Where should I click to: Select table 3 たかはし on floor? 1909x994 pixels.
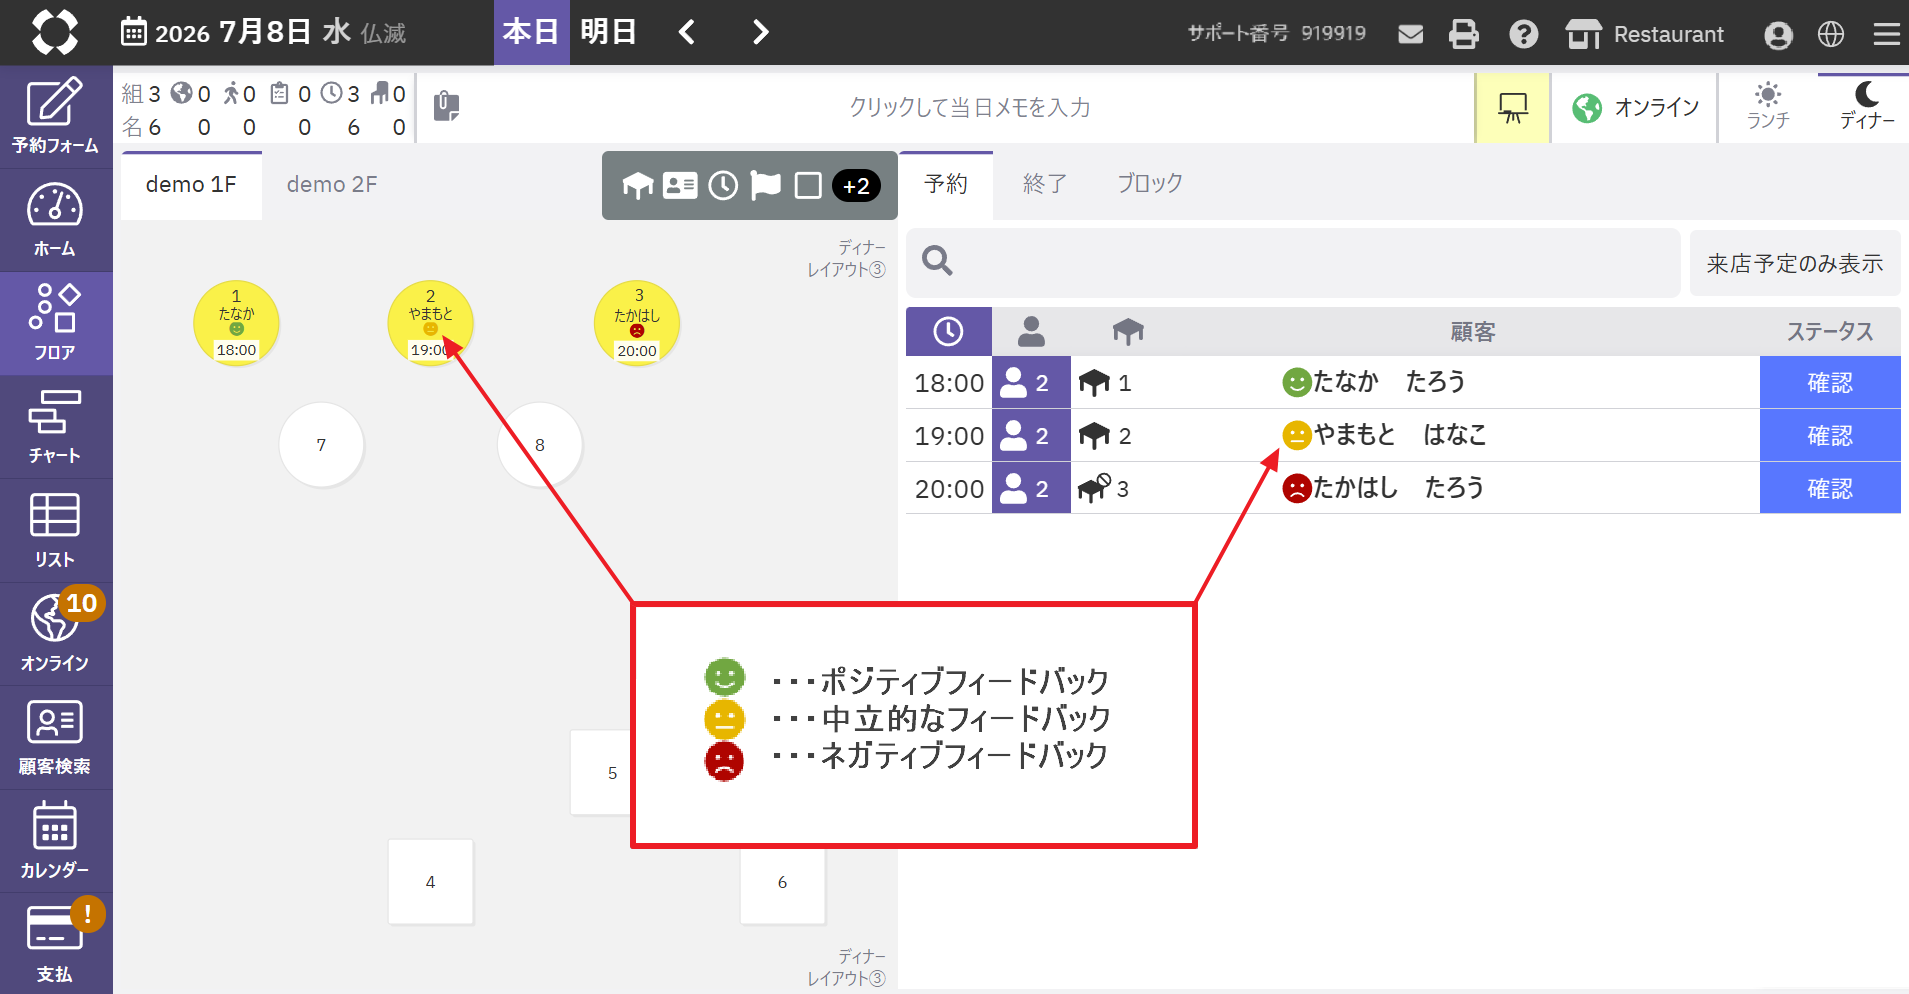point(637,323)
